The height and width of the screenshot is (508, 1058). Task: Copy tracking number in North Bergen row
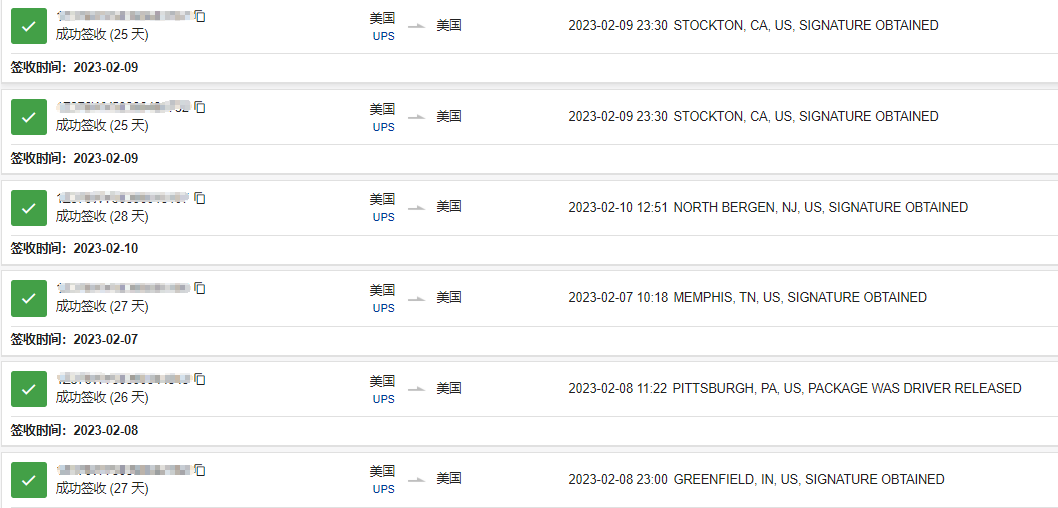pyautogui.click(x=200, y=198)
